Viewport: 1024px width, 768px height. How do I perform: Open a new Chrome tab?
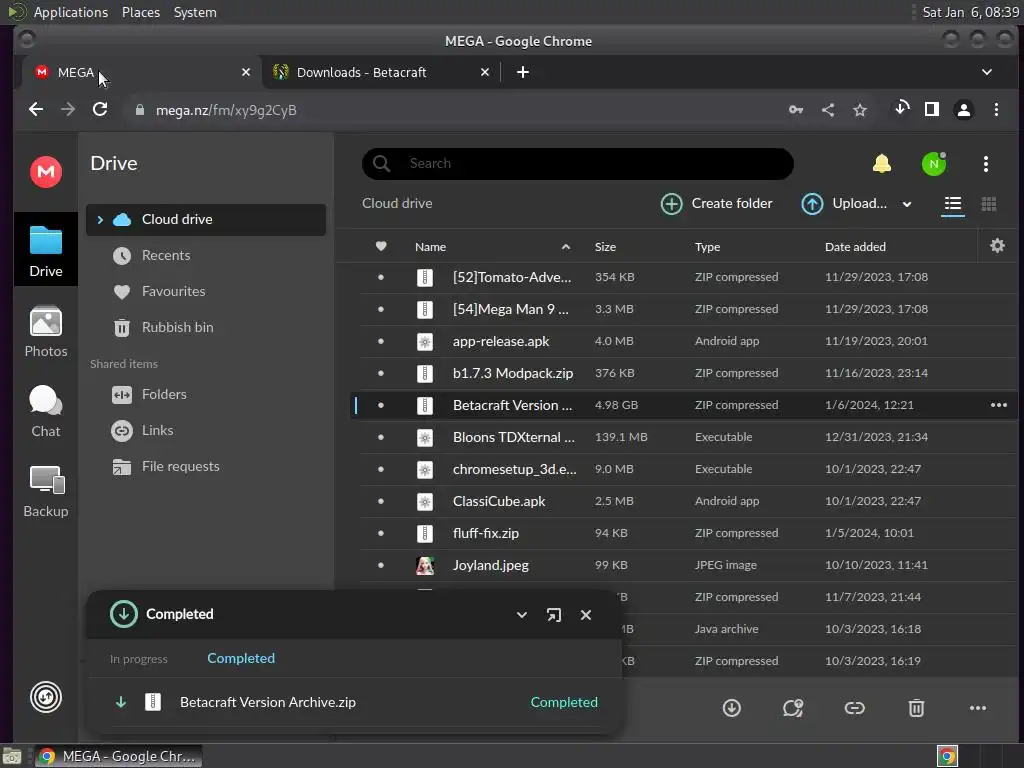click(522, 72)
